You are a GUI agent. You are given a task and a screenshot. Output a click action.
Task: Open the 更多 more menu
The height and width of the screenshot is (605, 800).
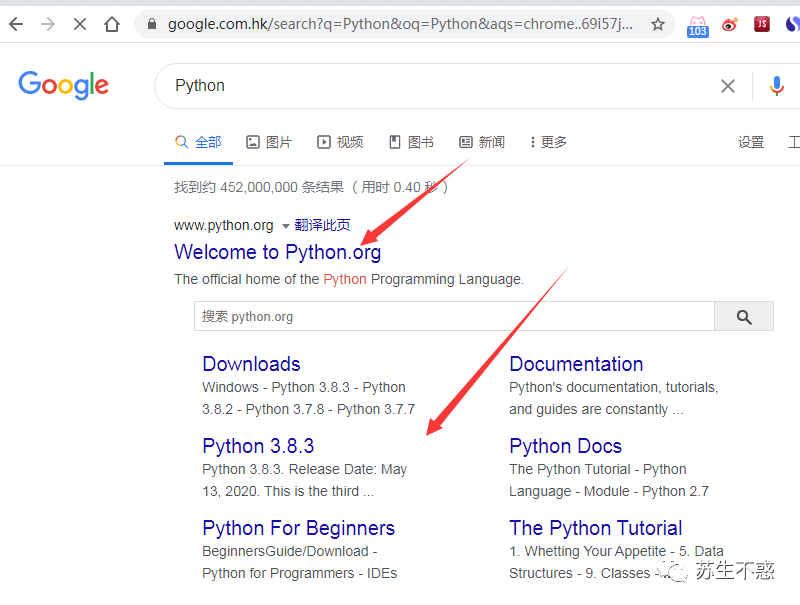pyautogui.click(x=548, y=142)
